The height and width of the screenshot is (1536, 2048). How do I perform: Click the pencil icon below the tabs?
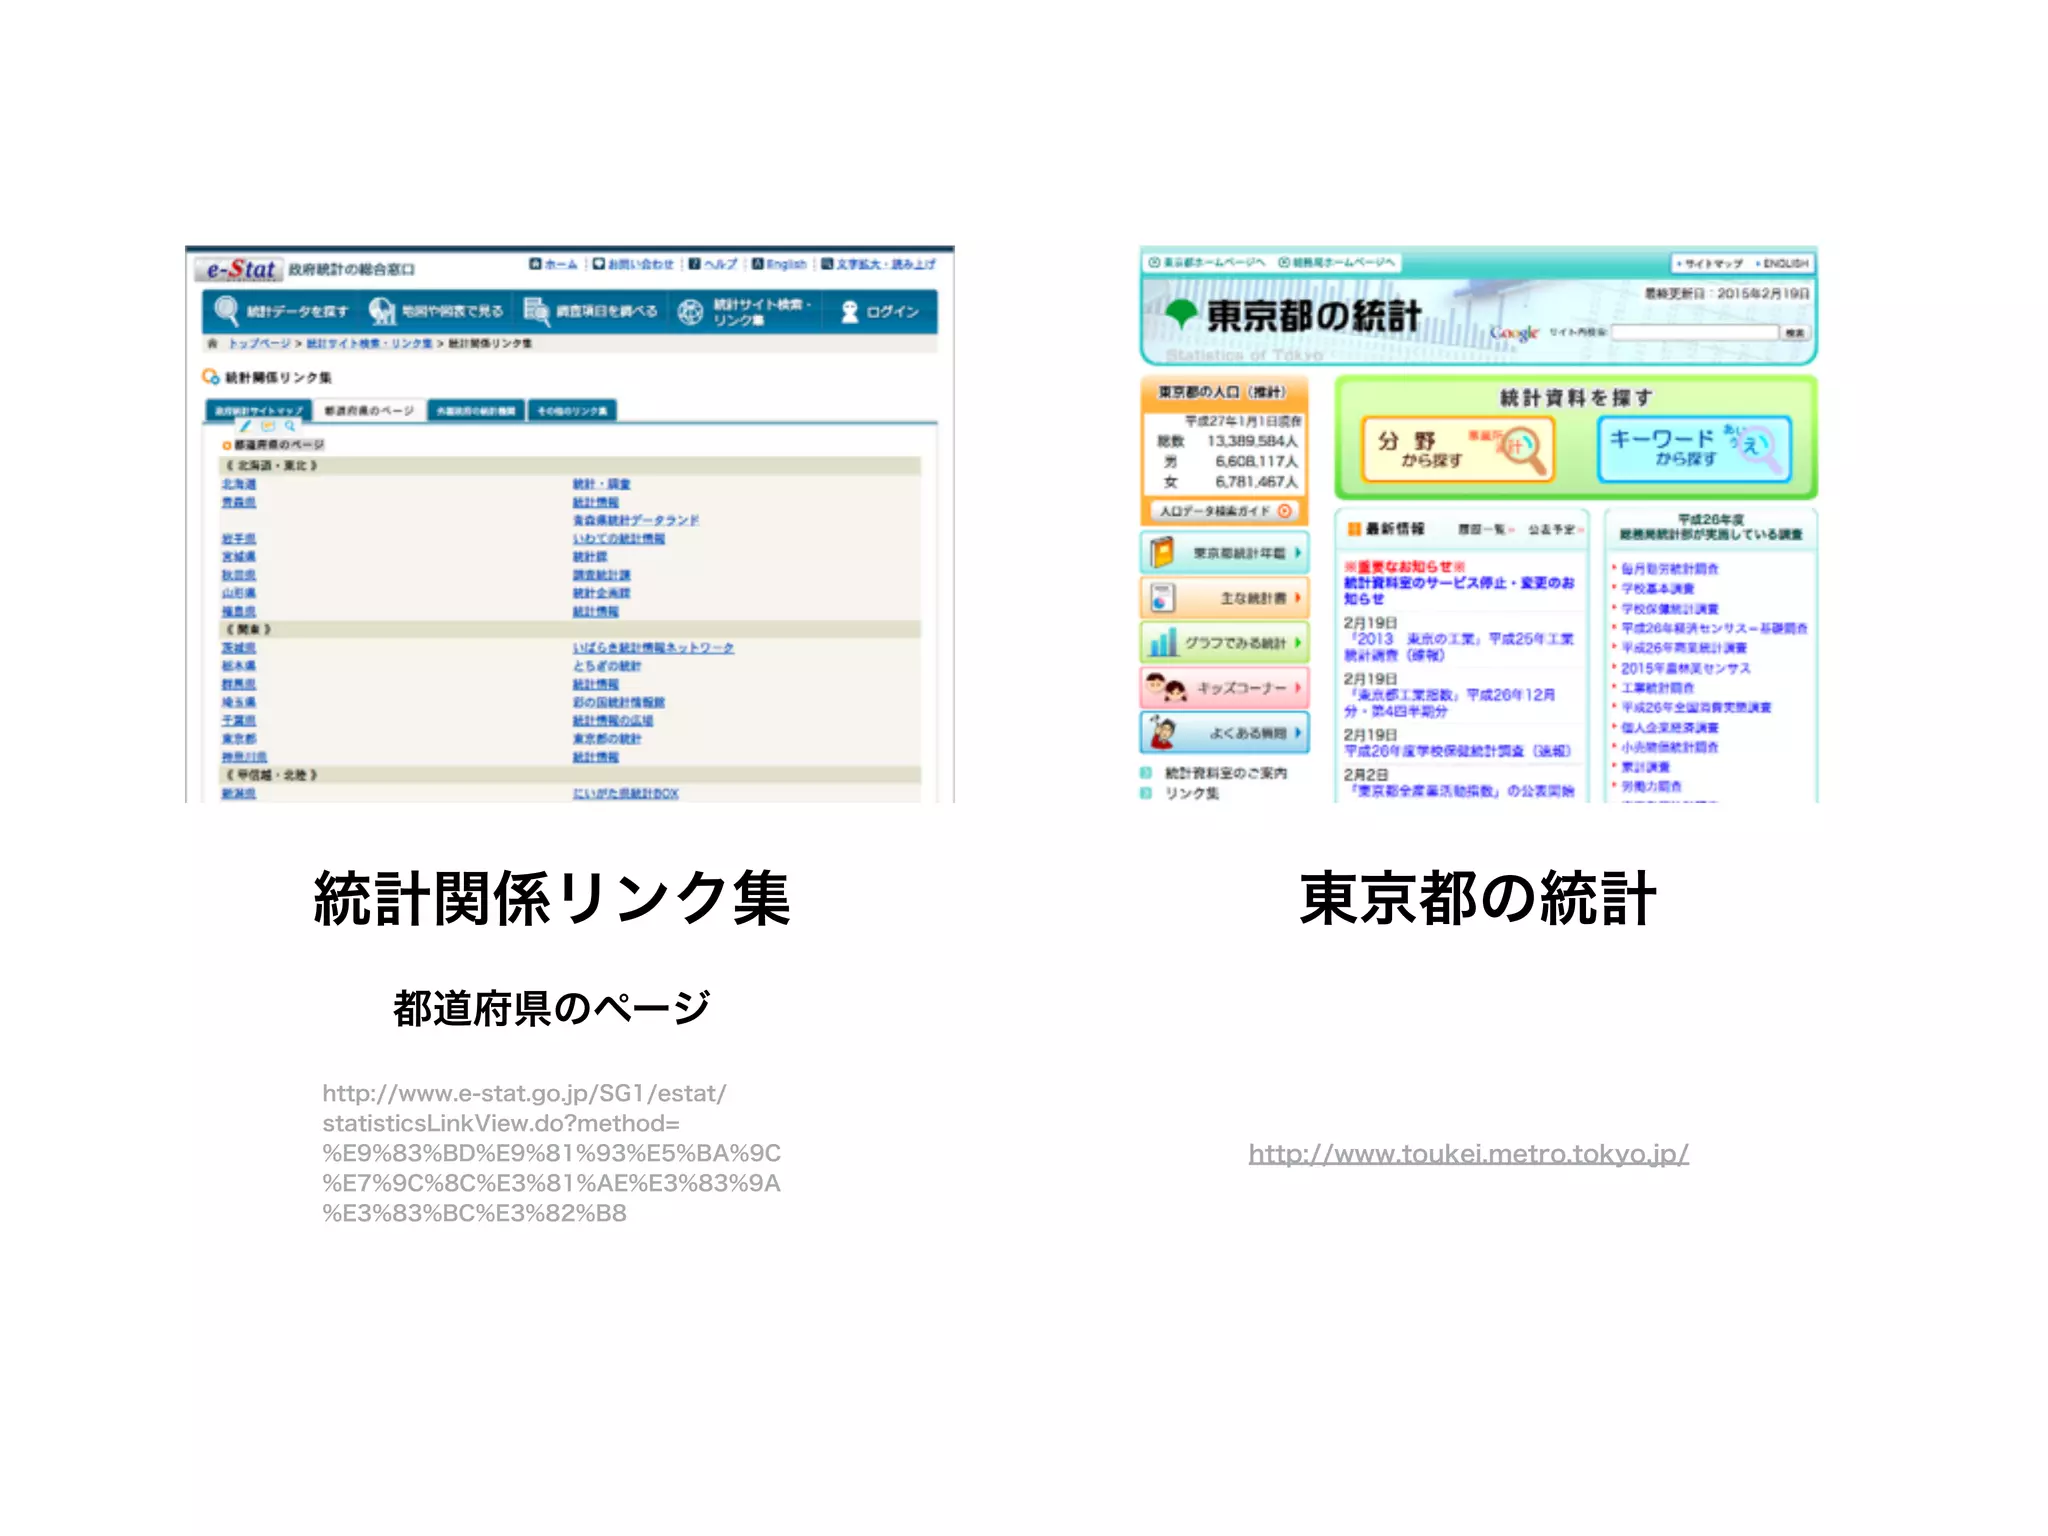pyautogui.click(x=245, y=427)
